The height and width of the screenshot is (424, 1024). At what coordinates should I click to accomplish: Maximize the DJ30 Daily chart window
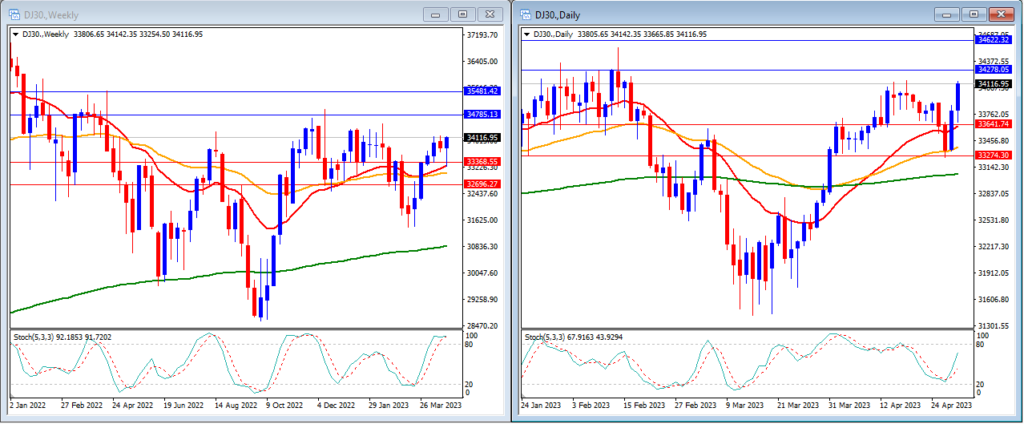click(974, 14)
